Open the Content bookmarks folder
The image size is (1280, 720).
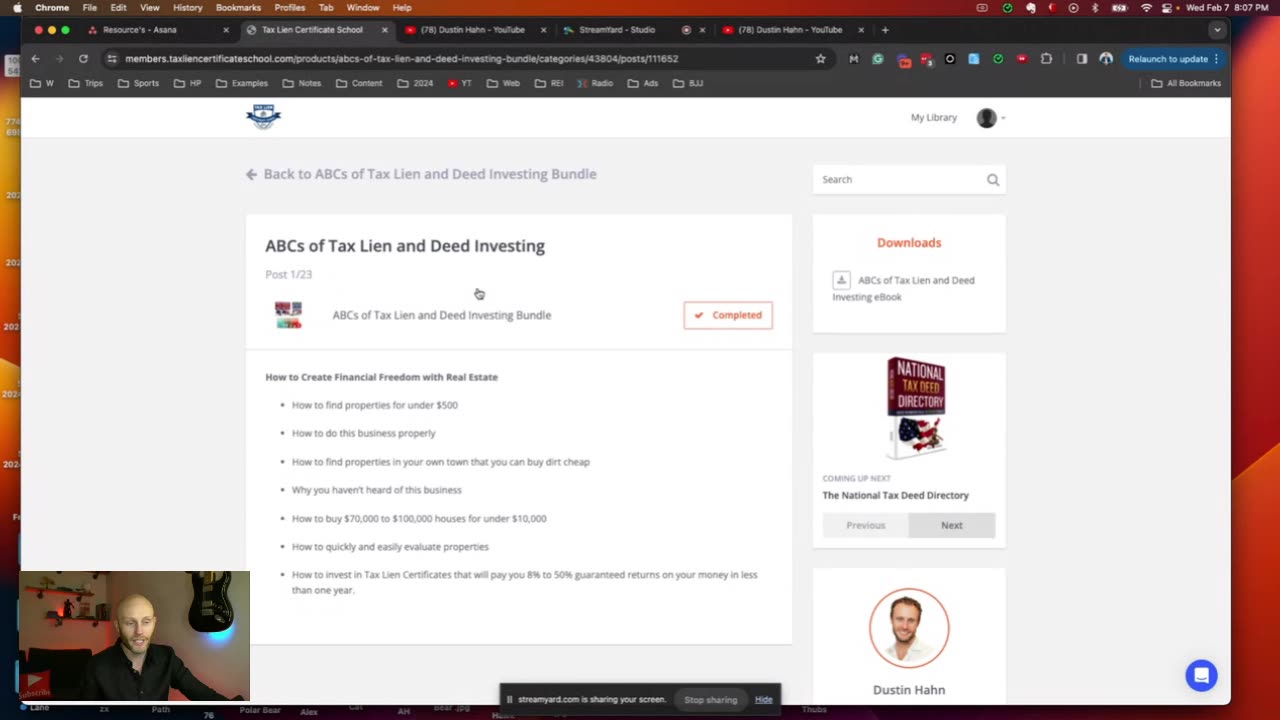[x=359, y=83]
